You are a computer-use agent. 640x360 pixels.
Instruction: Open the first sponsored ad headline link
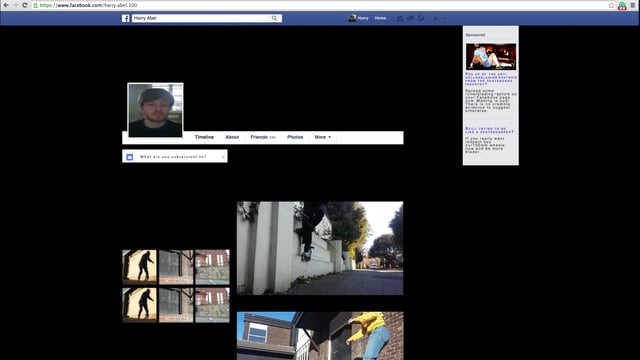[491, 79]
